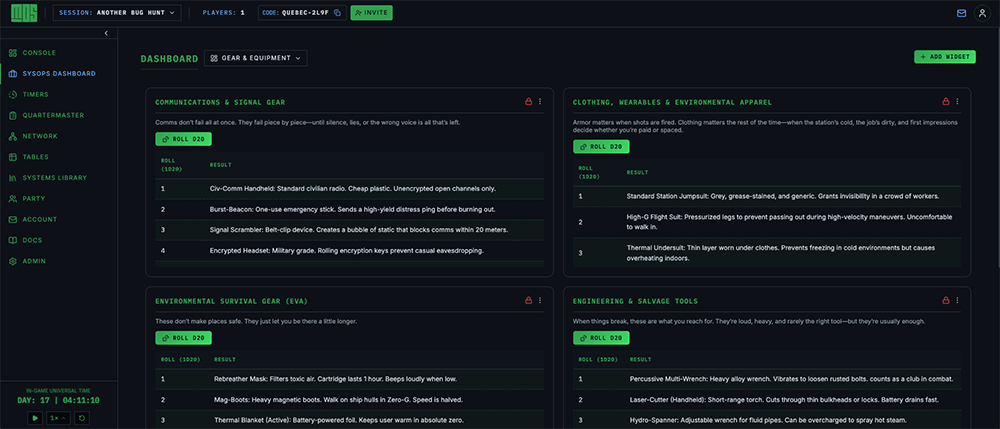The width and height of the screenshot is (1000, 429).
Task: Reset the in-game universal time
Action: coord(81,417)
